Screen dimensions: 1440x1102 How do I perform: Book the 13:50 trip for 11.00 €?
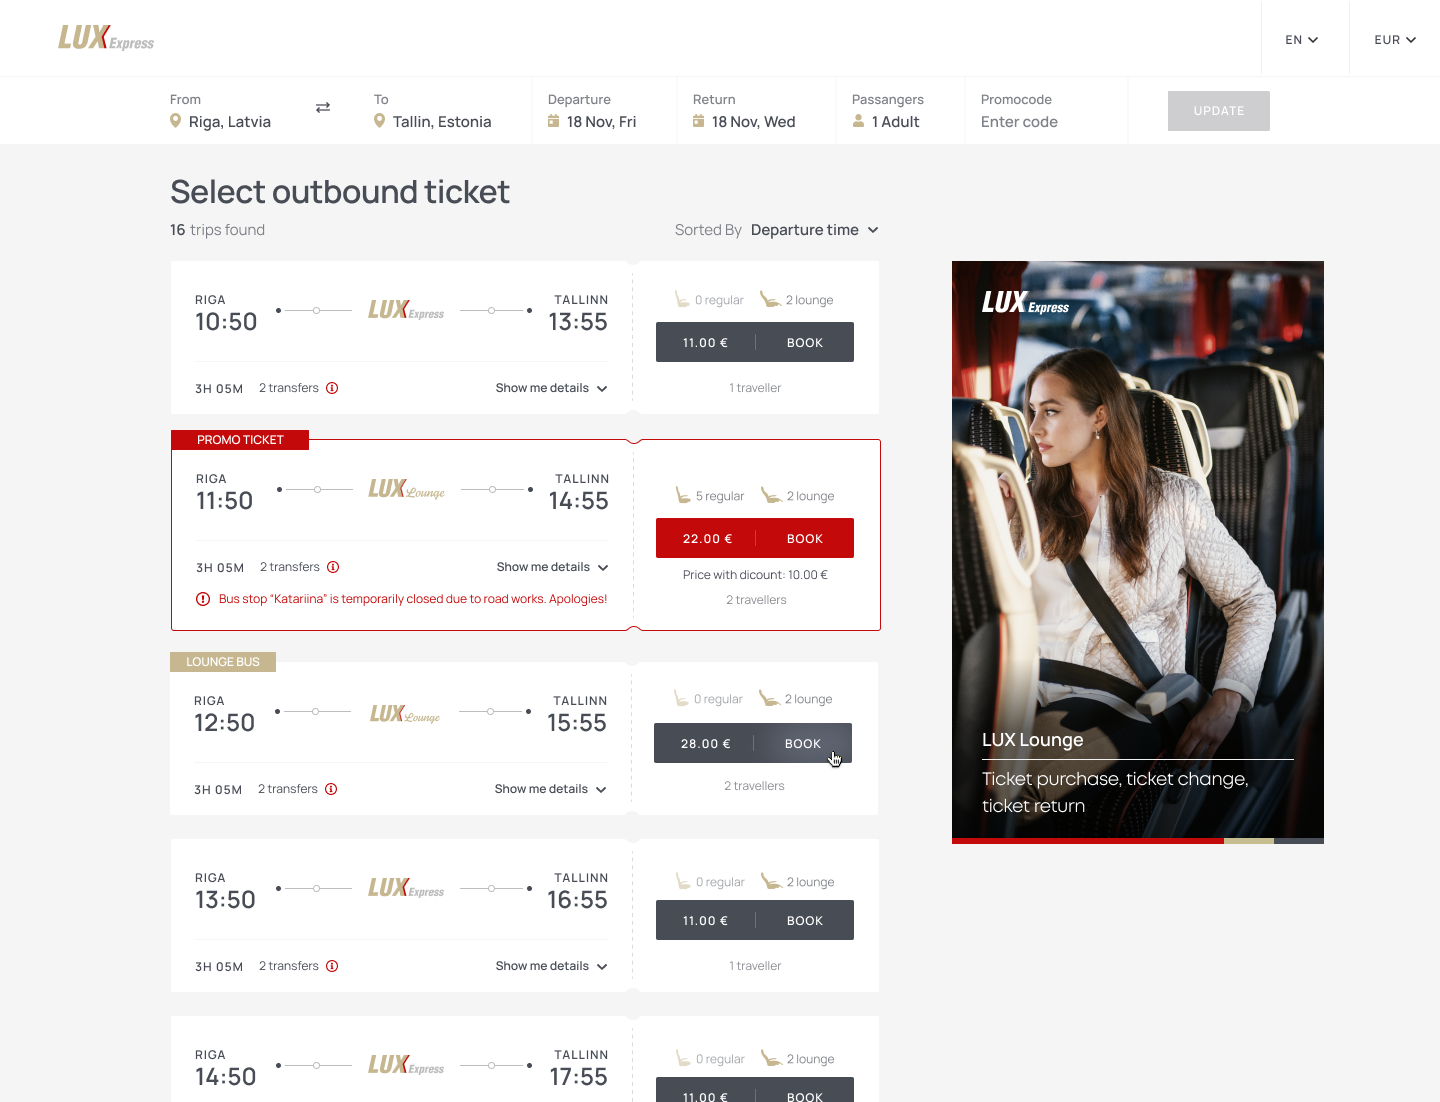(x=755, y=920)
